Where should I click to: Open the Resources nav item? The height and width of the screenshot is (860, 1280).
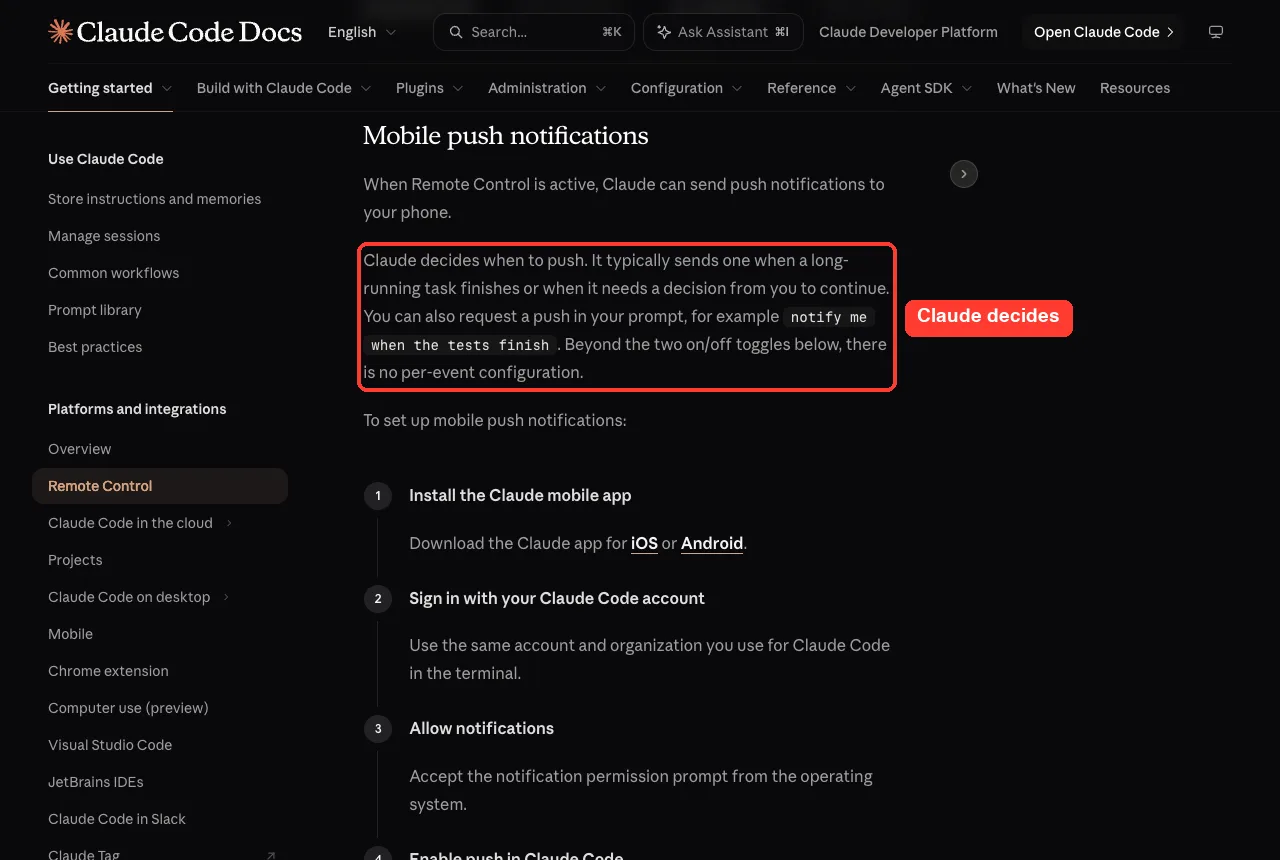click(x=1135, y=88)
